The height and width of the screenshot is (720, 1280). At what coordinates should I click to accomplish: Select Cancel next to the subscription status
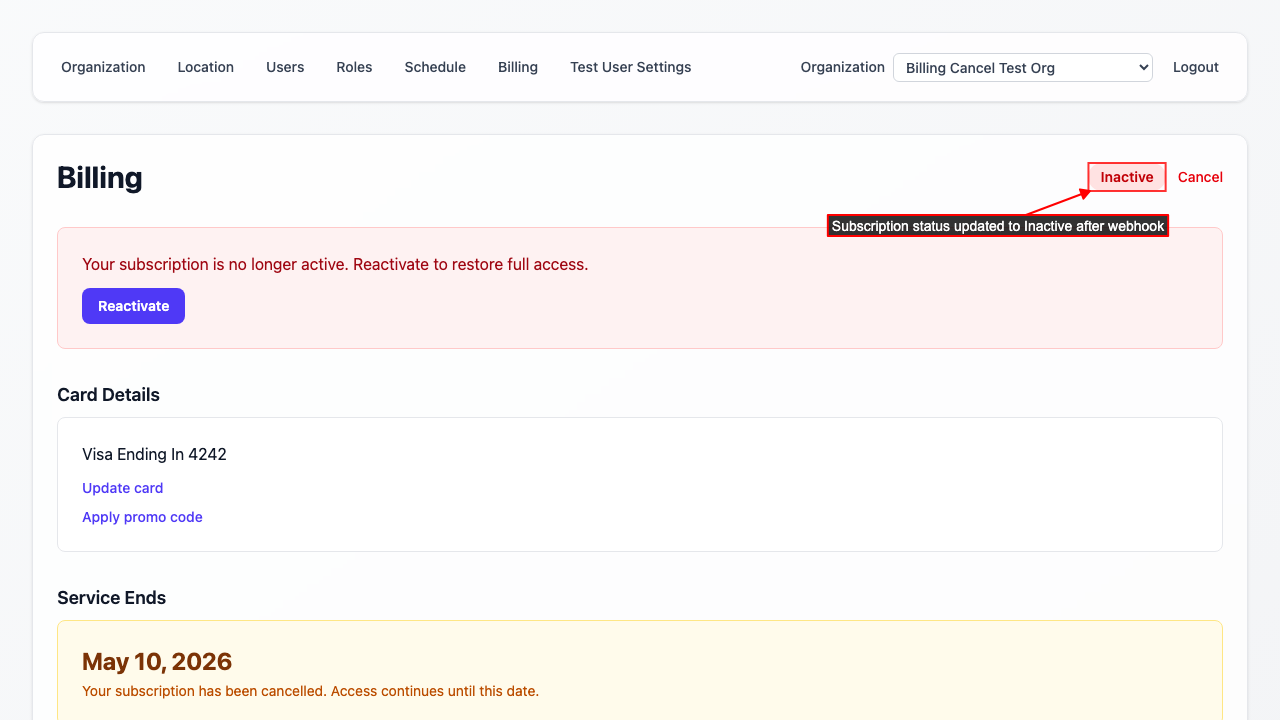[x=1200, y=176]
